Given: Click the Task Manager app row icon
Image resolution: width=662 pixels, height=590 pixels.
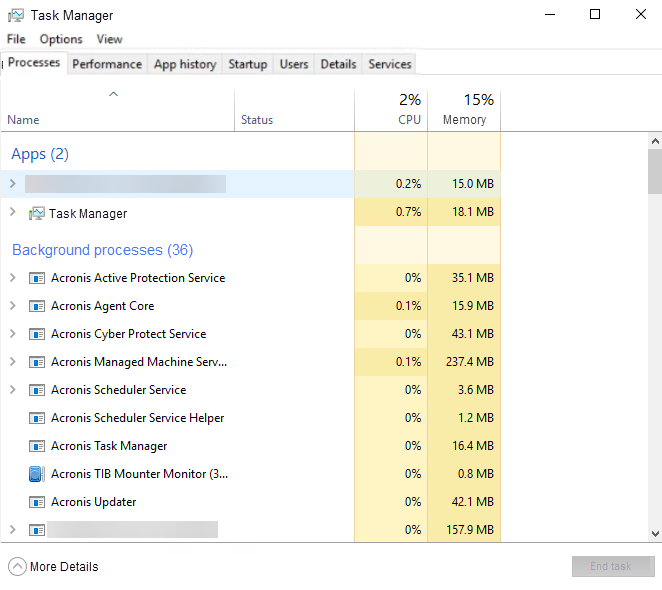Looking at the screenshot, I should click(x=37, y=213).
